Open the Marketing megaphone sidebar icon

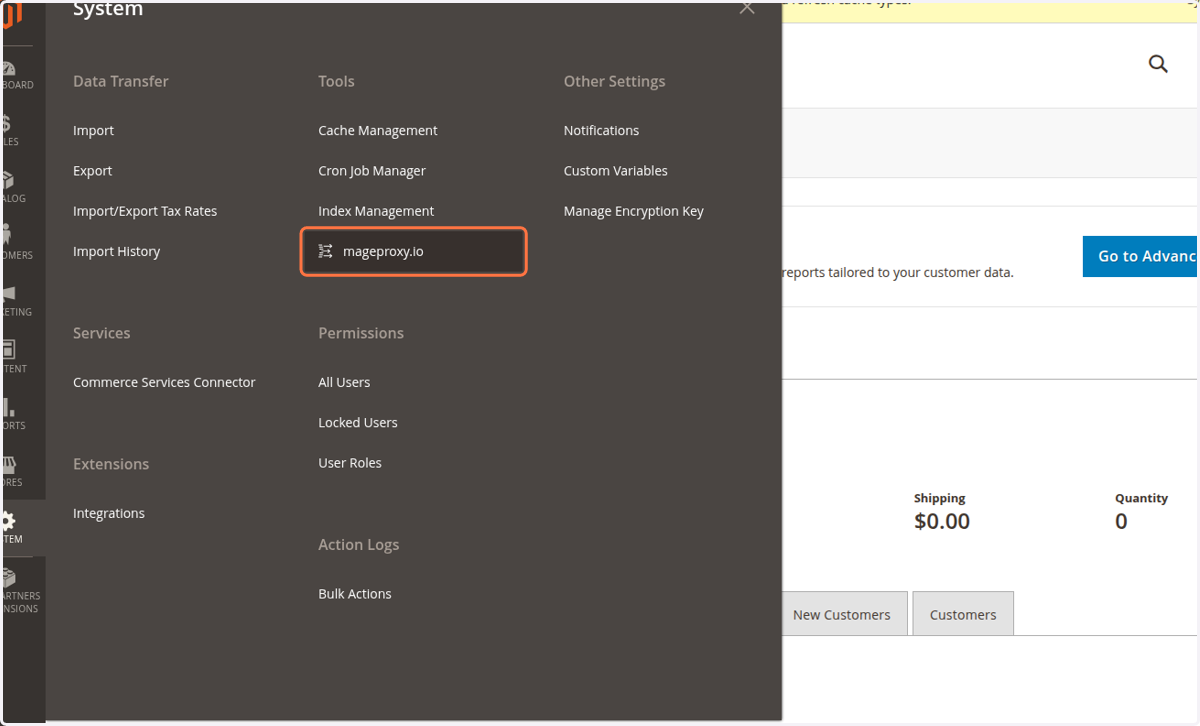[9, 293]
